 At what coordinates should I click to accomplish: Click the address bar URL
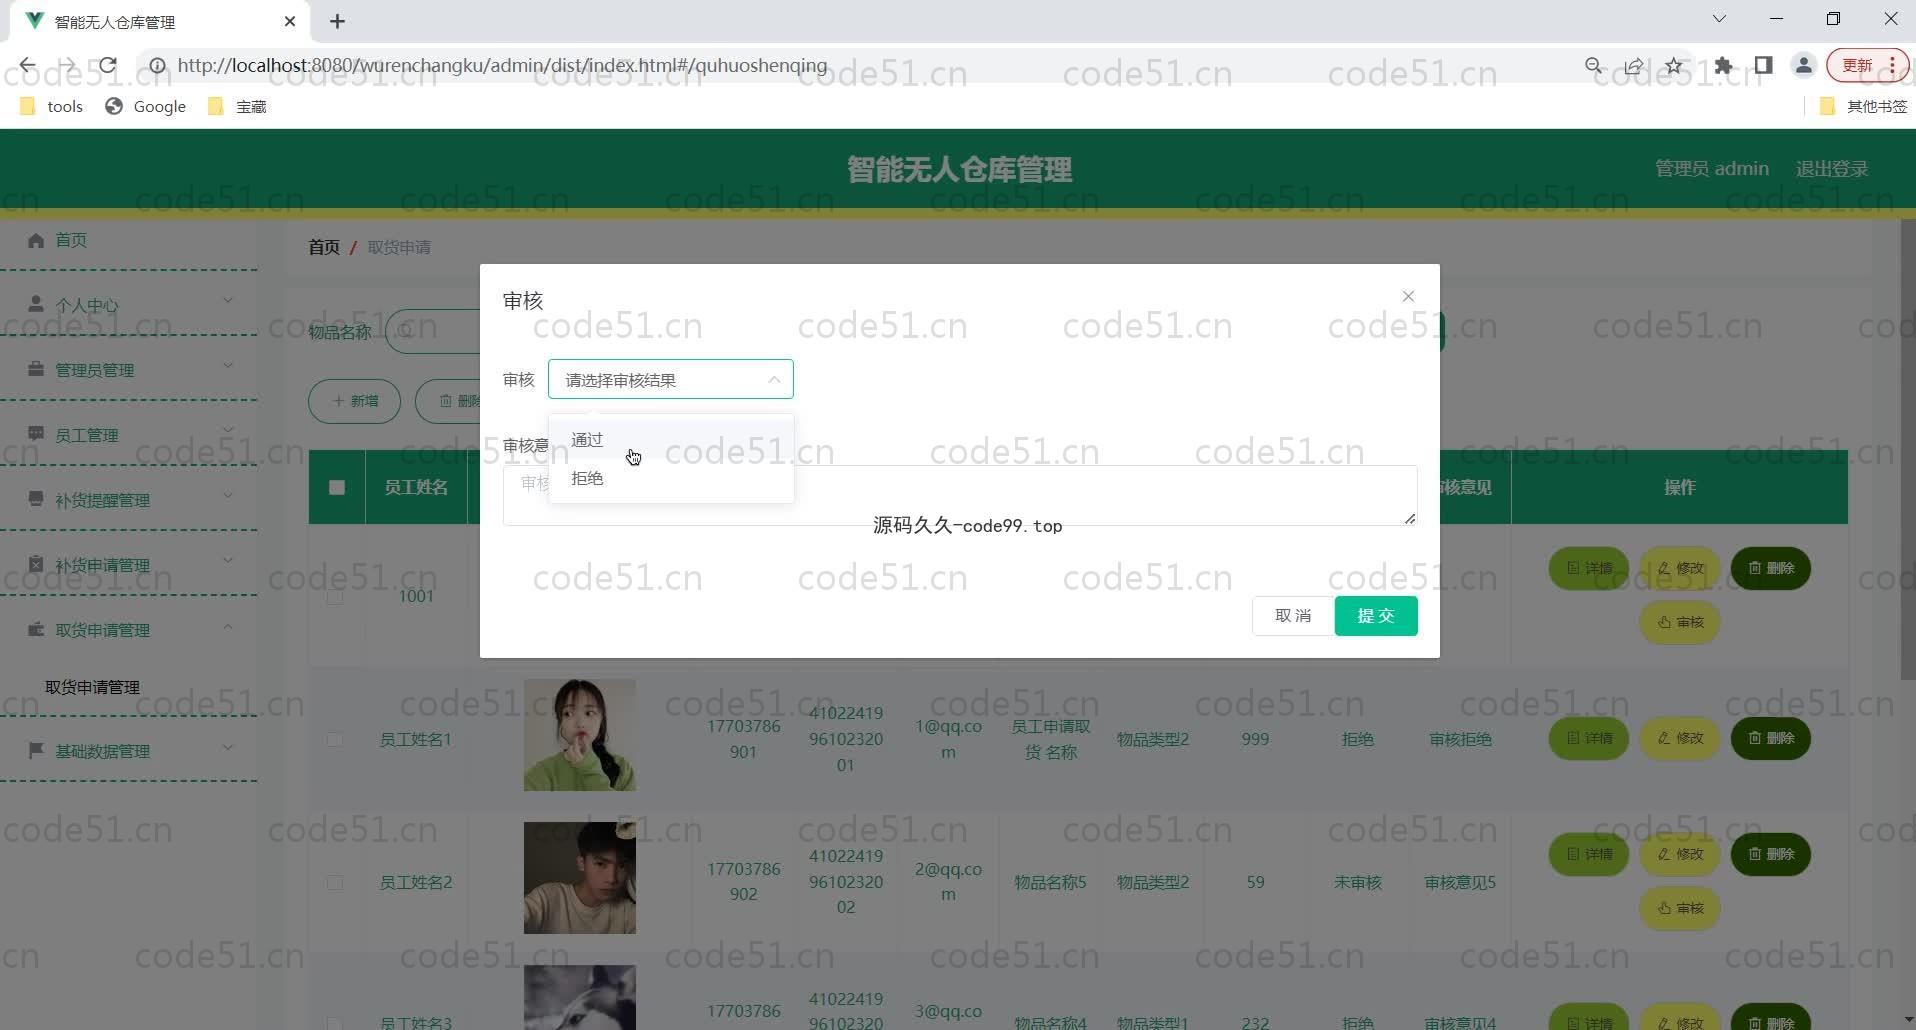click(x=502, y=65)
